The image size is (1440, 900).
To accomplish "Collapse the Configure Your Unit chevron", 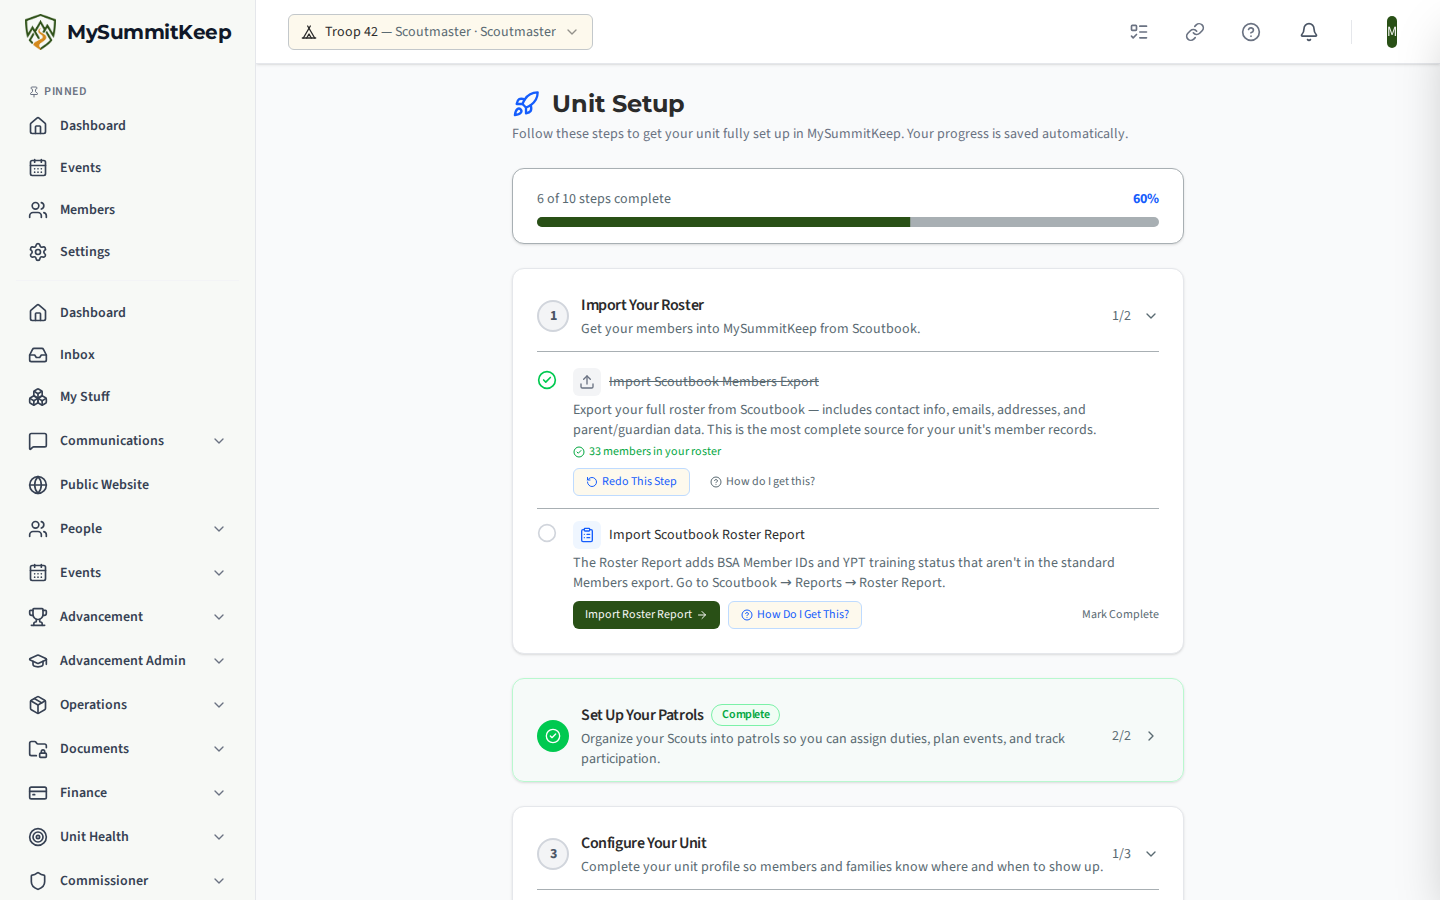I will (x=1151, y=854).
